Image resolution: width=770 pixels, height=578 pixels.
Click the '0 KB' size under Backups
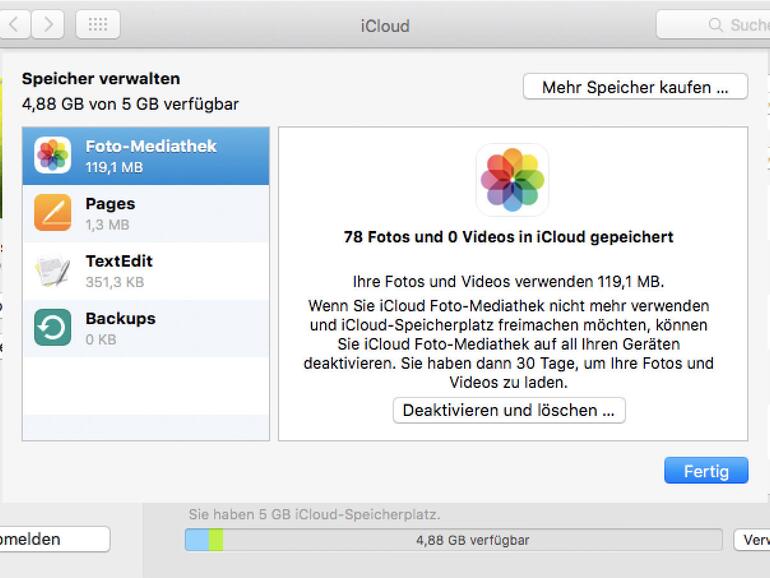[101, 340]
